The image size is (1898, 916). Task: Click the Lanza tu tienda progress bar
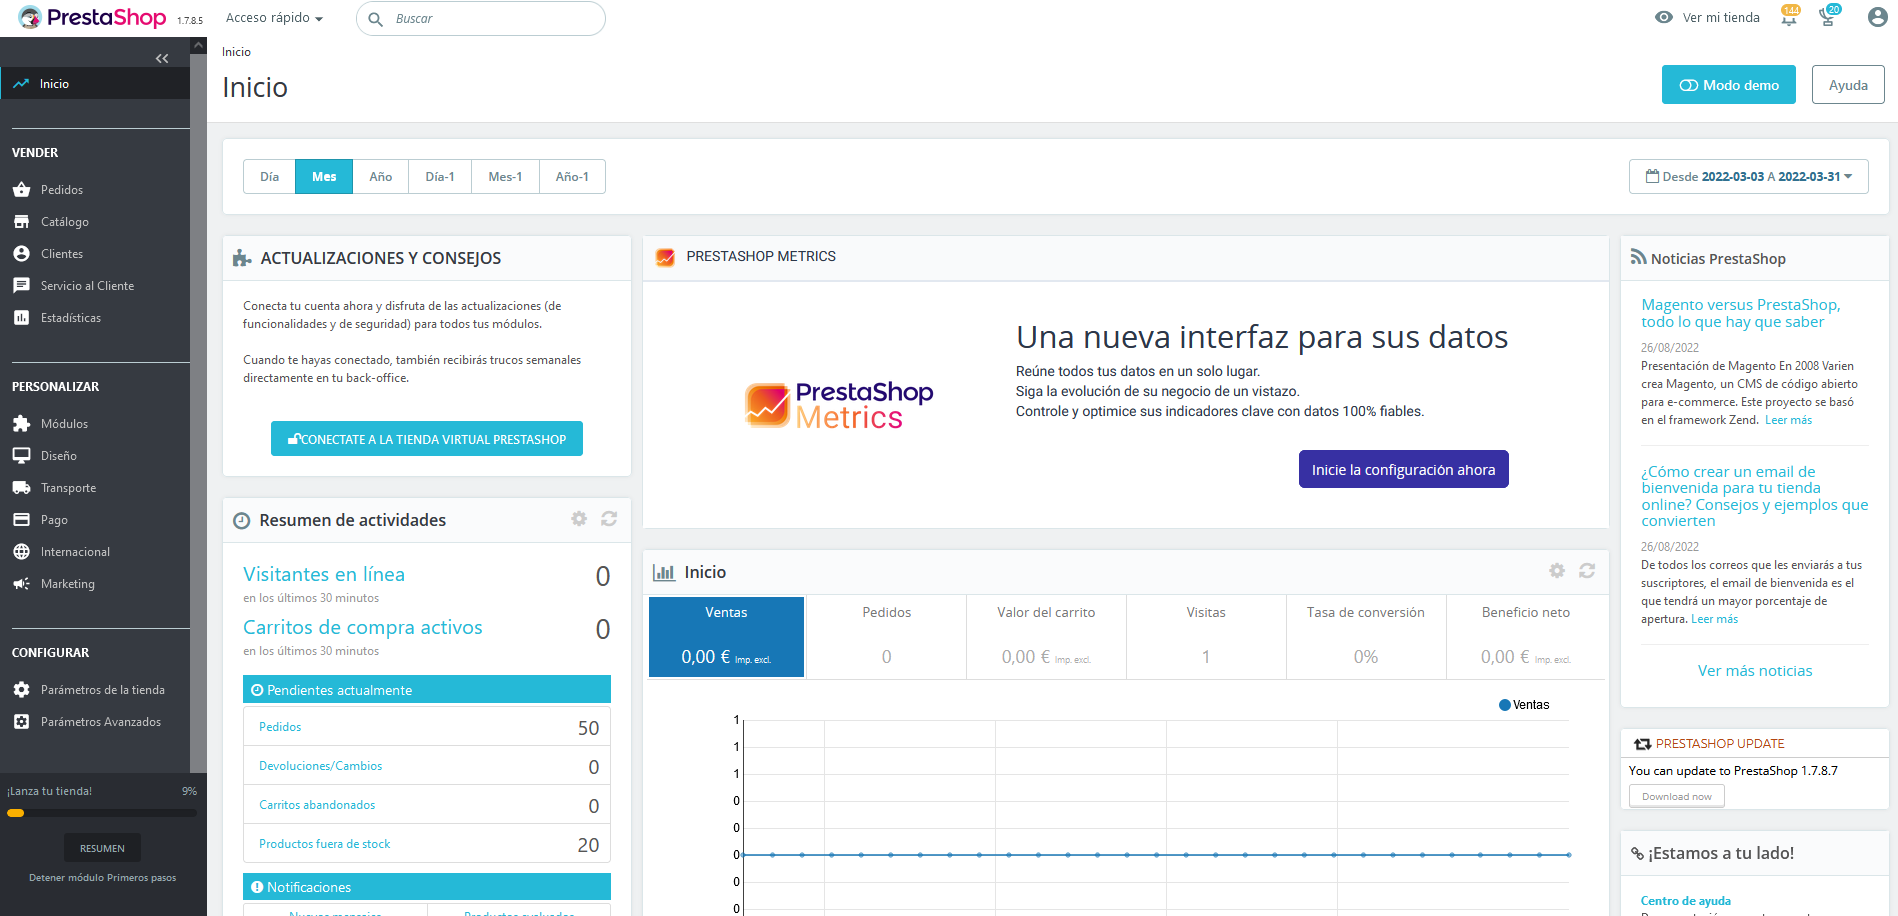102,813
